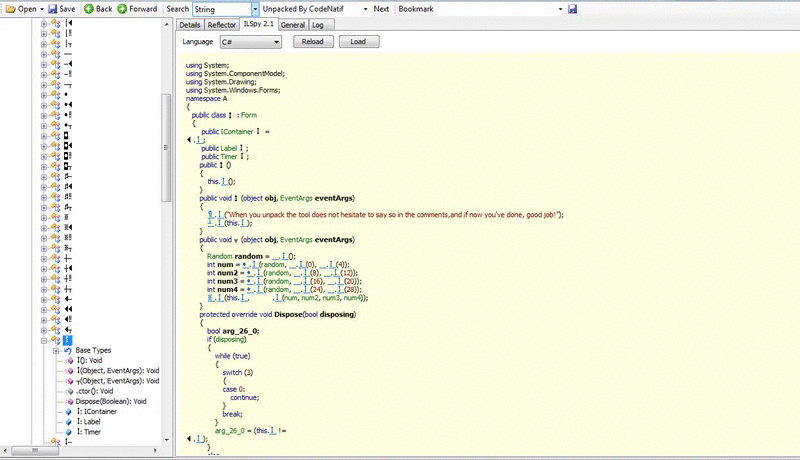
Task: Collapse the highlighted class node
Action: coord(44,340)
